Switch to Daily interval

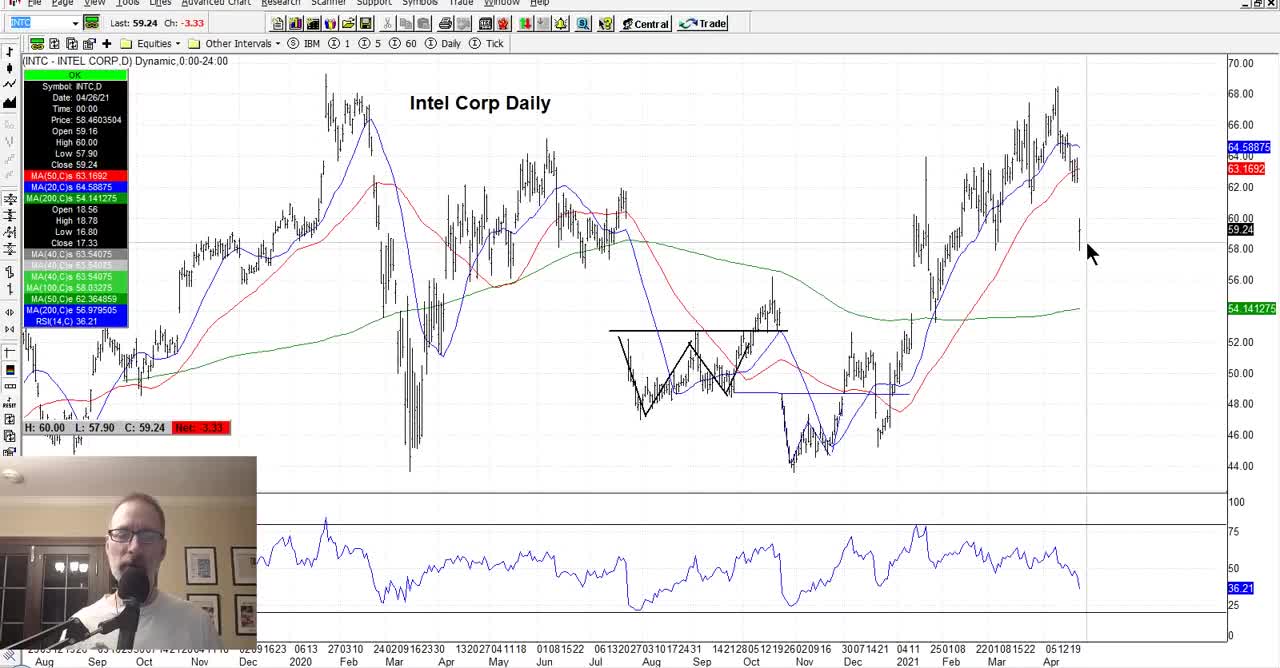443,44
